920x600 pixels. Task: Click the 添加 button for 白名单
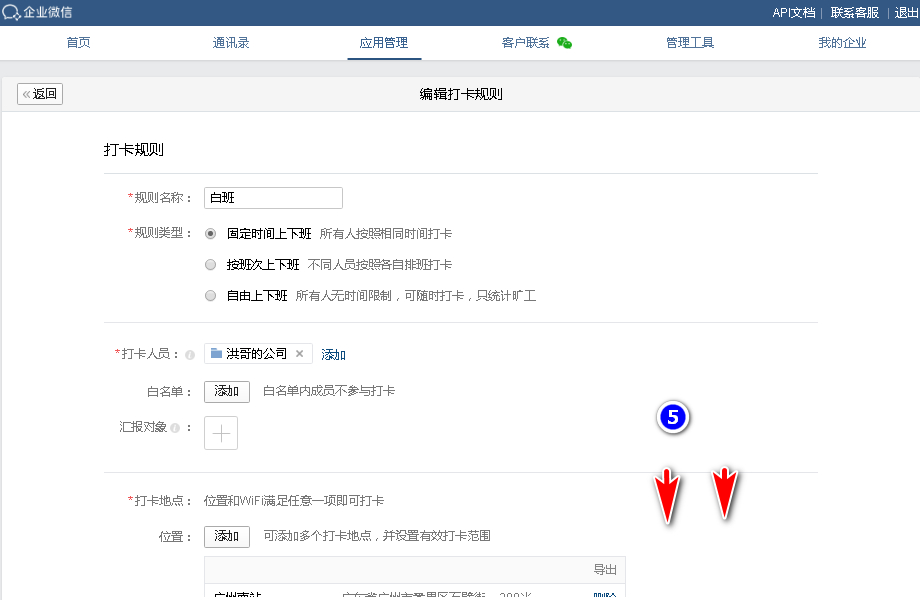[226, 392]
